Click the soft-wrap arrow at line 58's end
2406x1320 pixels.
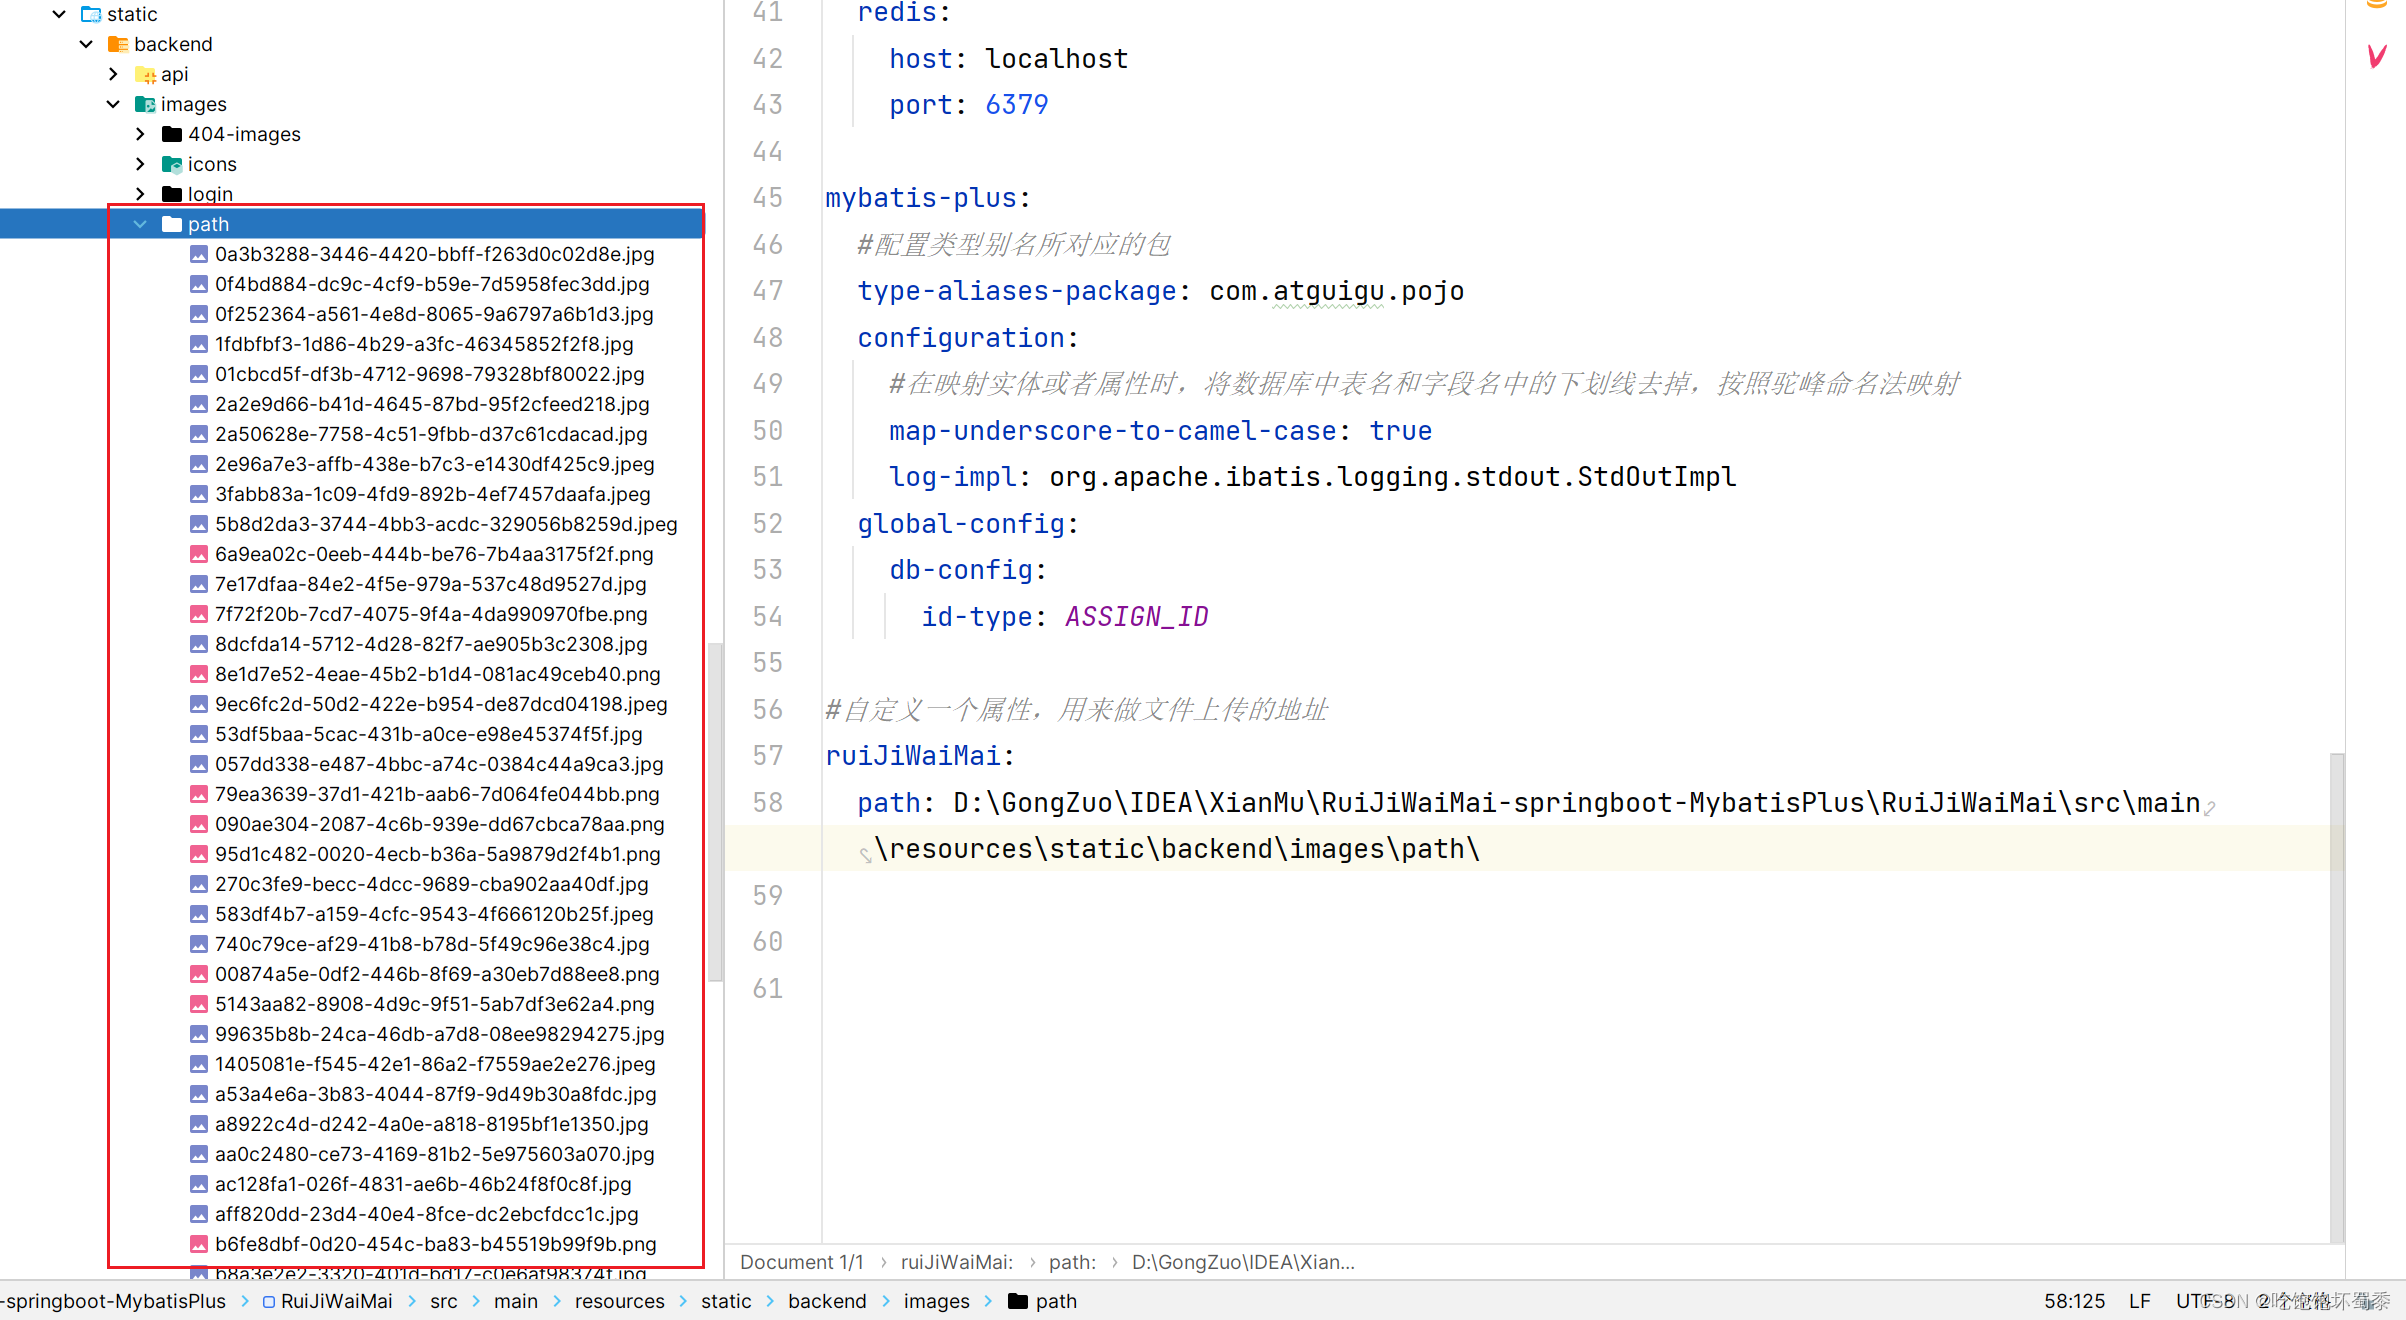pyautogui.click(x=2210, y=807)
